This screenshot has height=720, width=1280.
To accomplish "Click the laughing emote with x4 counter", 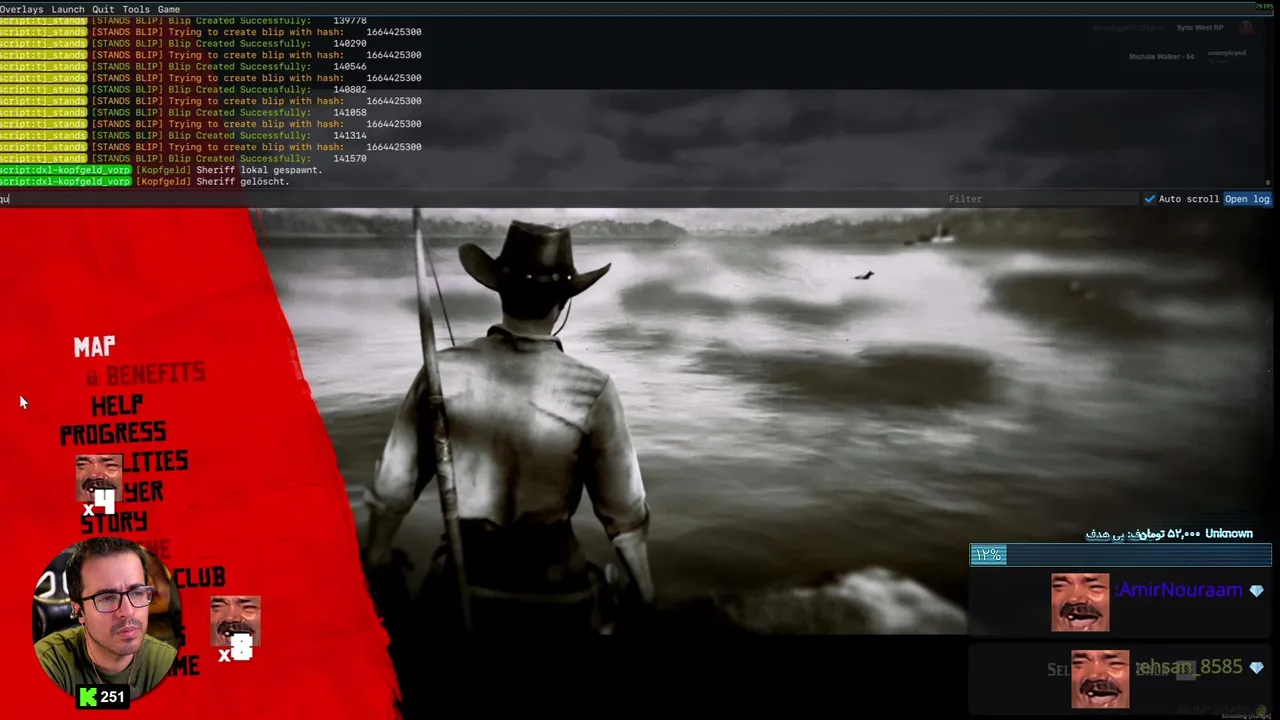I will 99,478.
